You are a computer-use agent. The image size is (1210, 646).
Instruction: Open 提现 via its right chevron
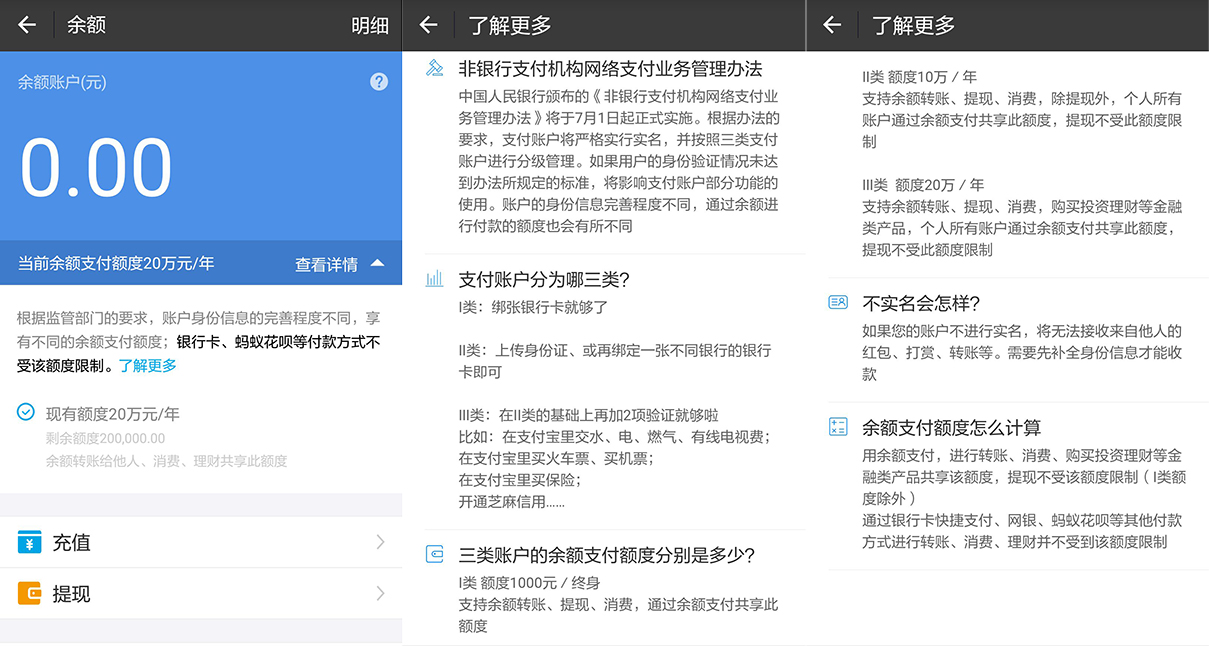coord(380,593)
